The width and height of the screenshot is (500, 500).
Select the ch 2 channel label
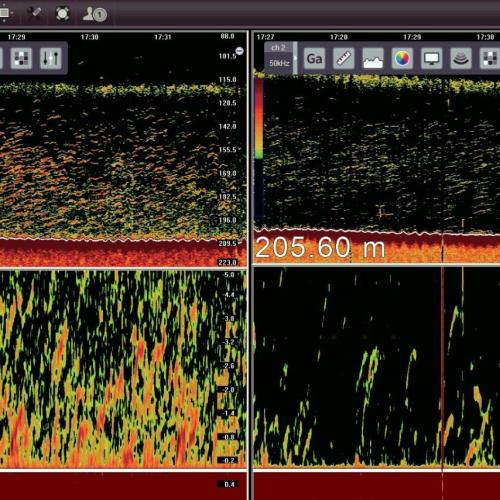[x=278, y=48]
